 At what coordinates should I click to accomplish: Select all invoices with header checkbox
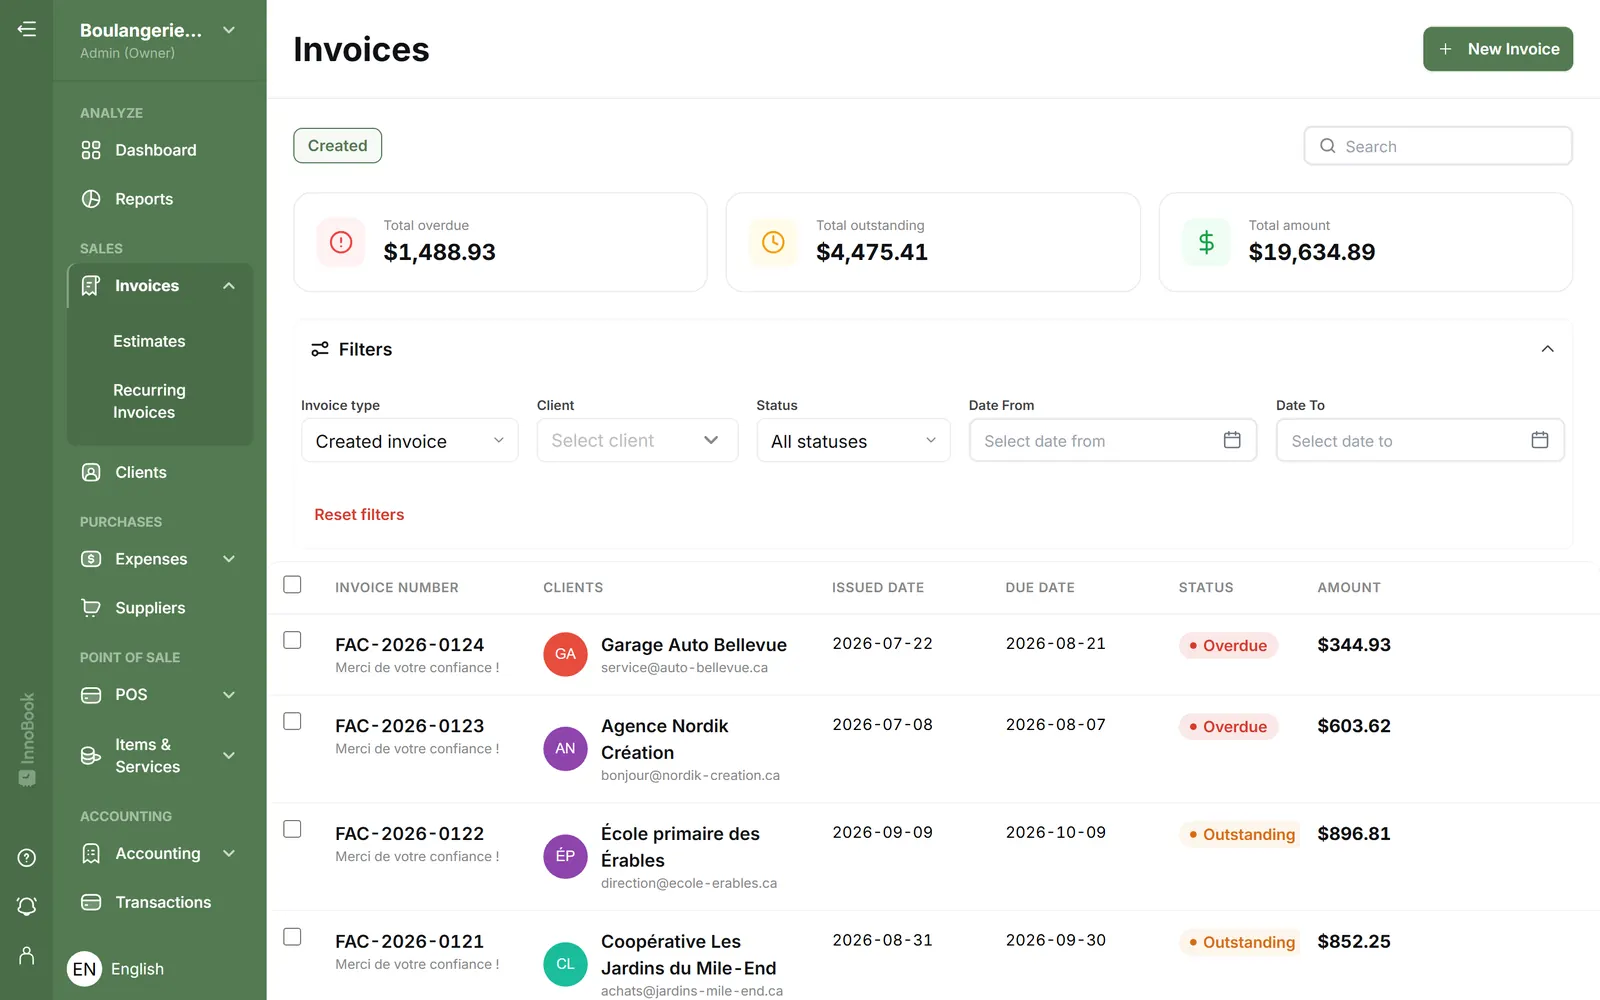point(292,584)
